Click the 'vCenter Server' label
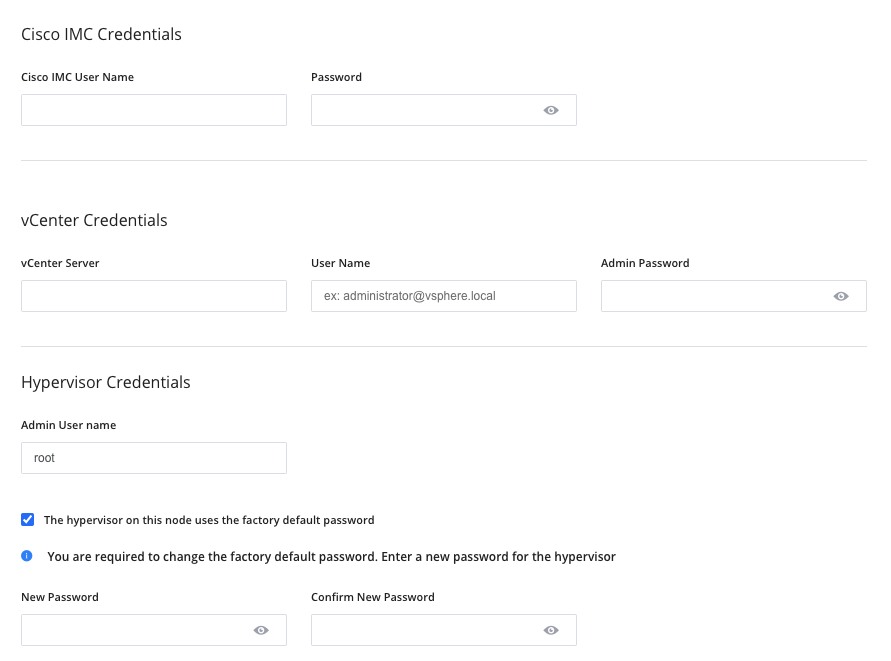The width and height of the screenshot is (891, 661). coord(60,263)
